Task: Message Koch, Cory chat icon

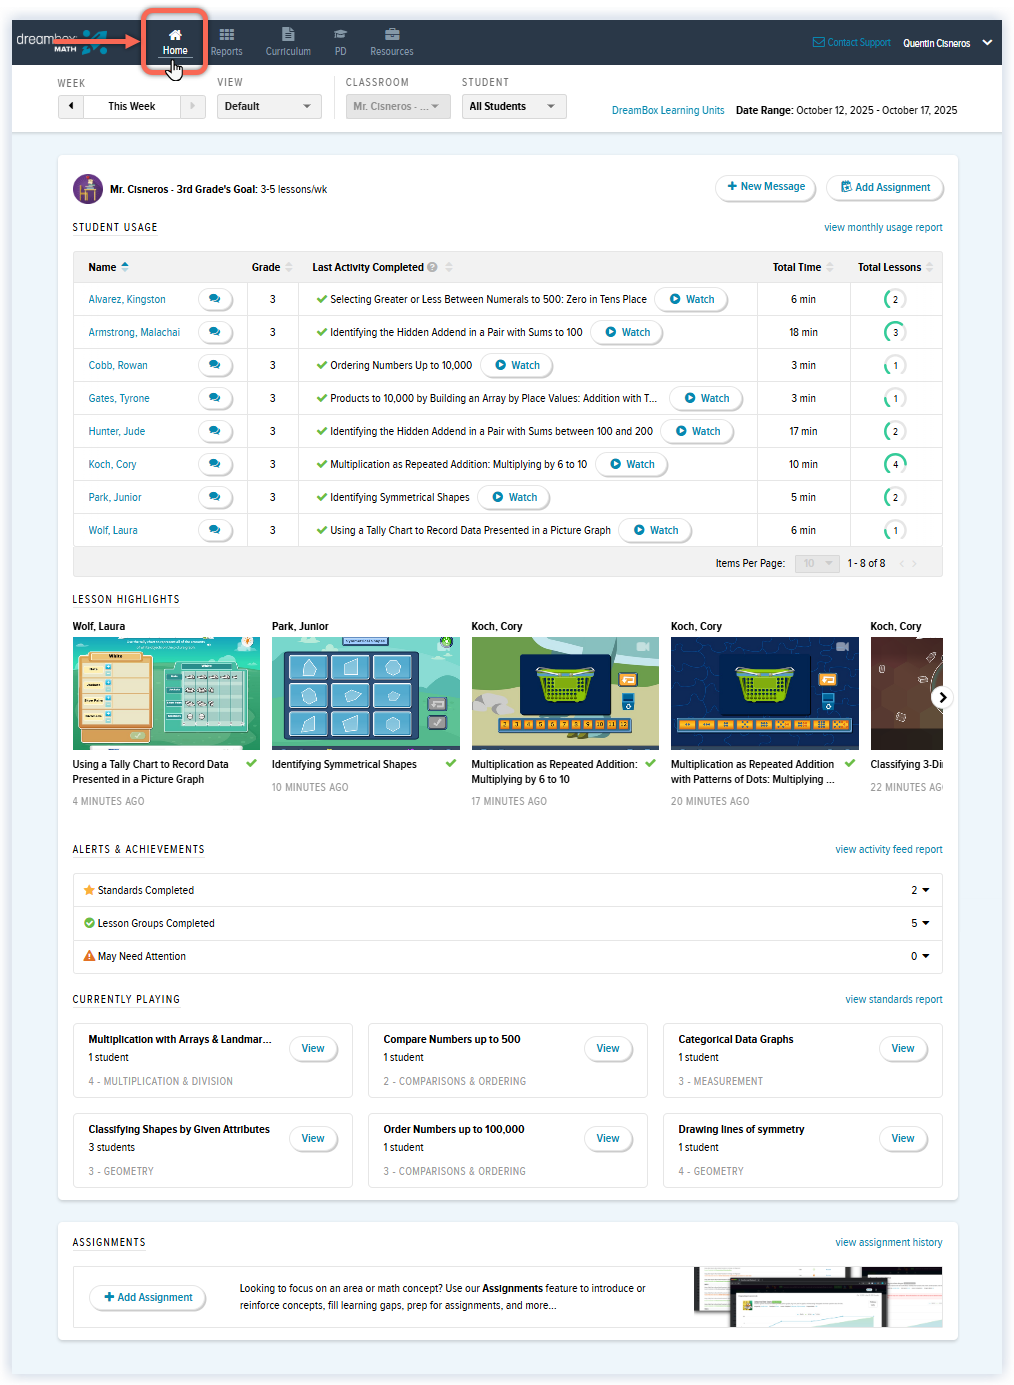Action: coord(215,464)
